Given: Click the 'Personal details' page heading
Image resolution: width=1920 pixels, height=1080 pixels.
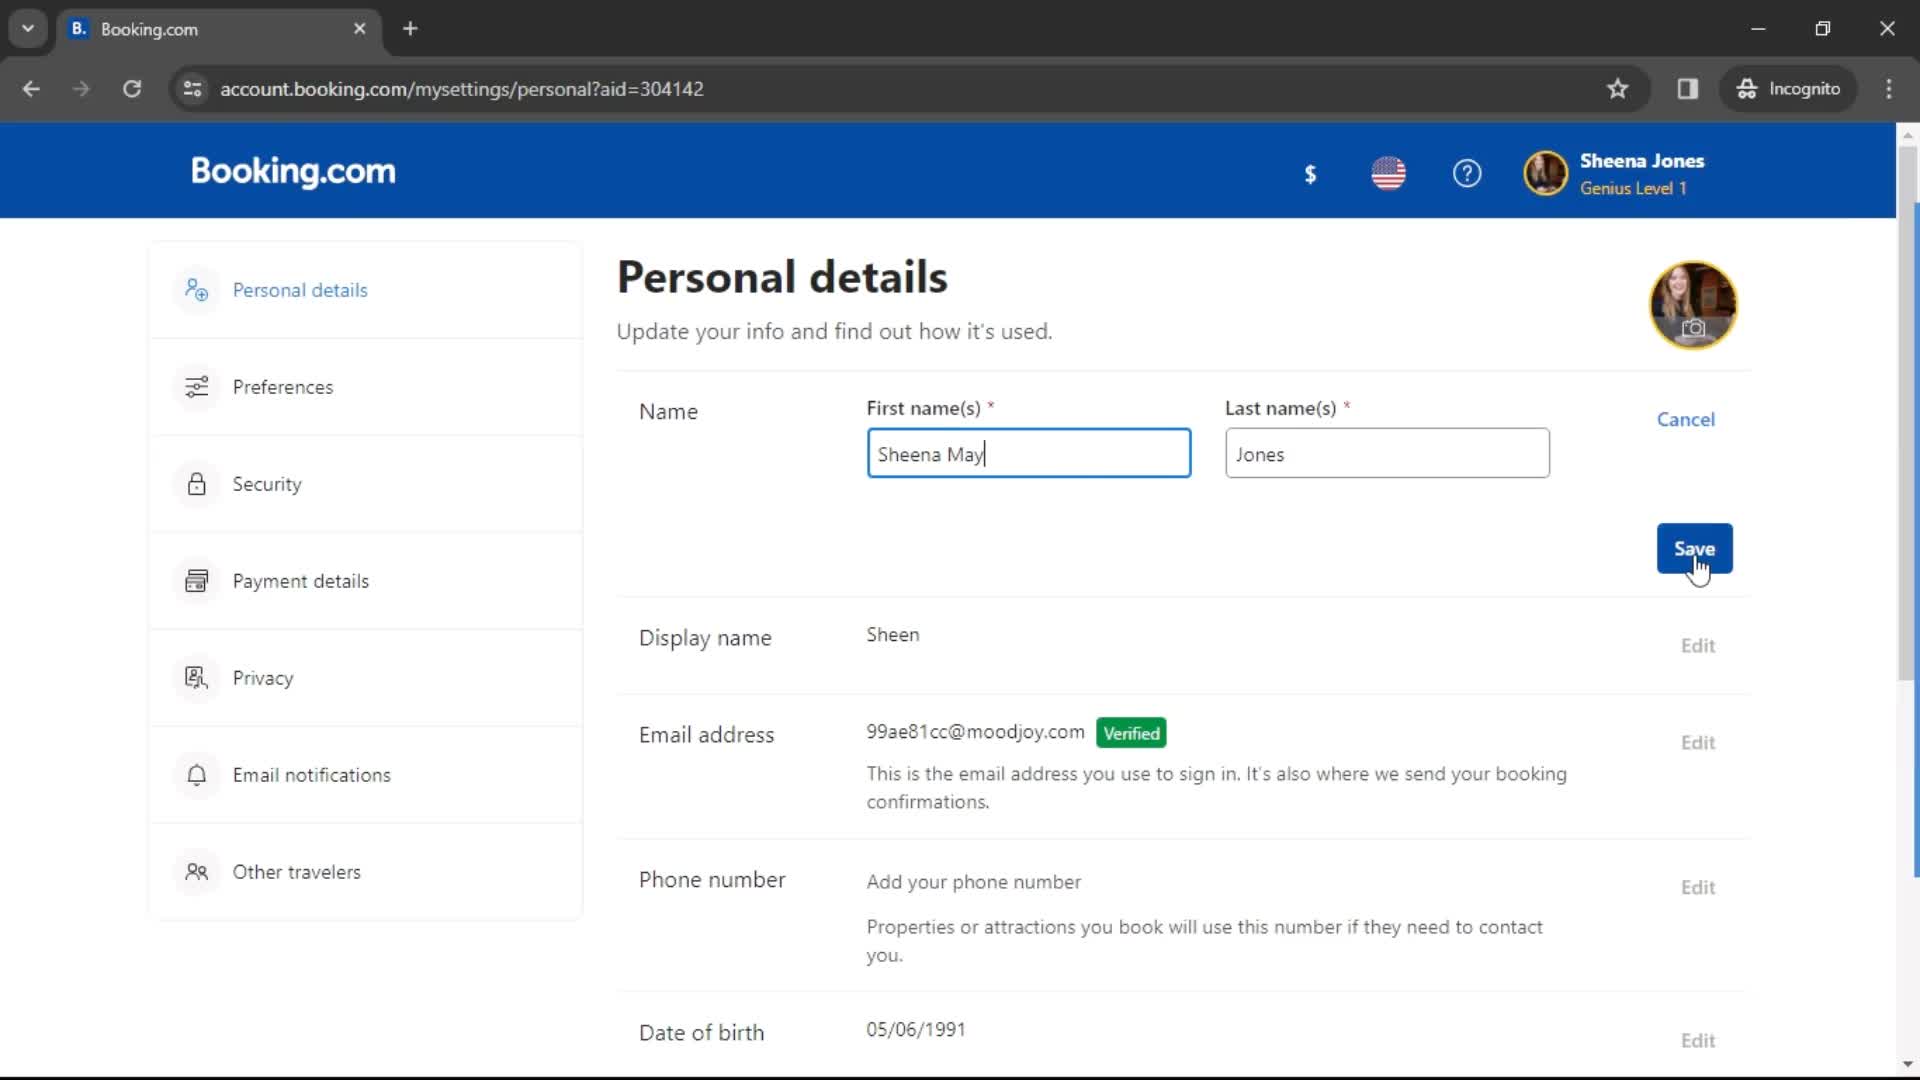Looking at the screenshot, I should coord(782,277).
